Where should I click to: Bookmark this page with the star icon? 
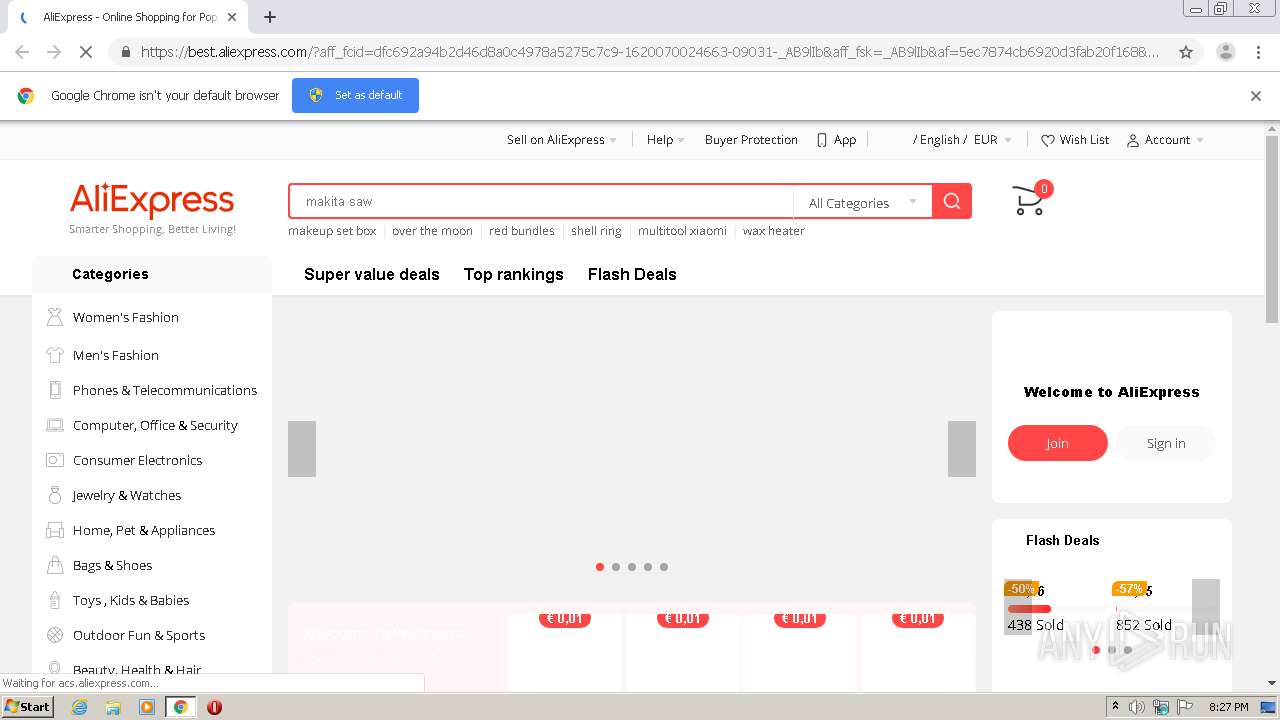[1186, 52]
